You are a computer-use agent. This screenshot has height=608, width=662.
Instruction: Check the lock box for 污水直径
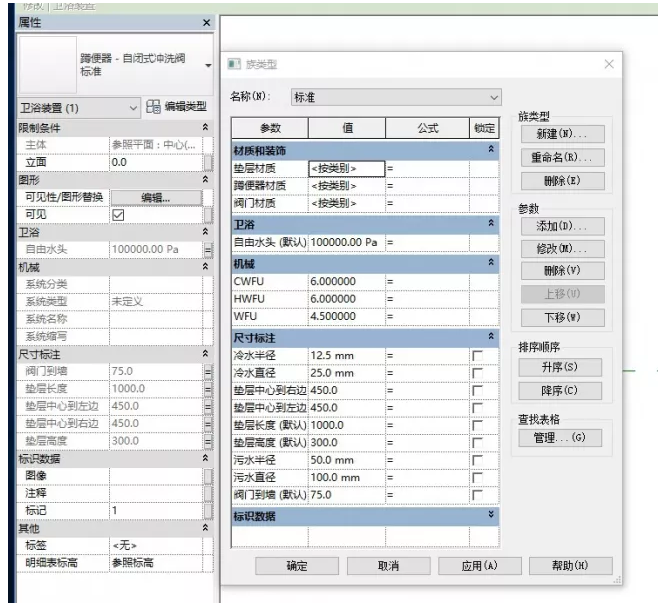coord(477,477)
